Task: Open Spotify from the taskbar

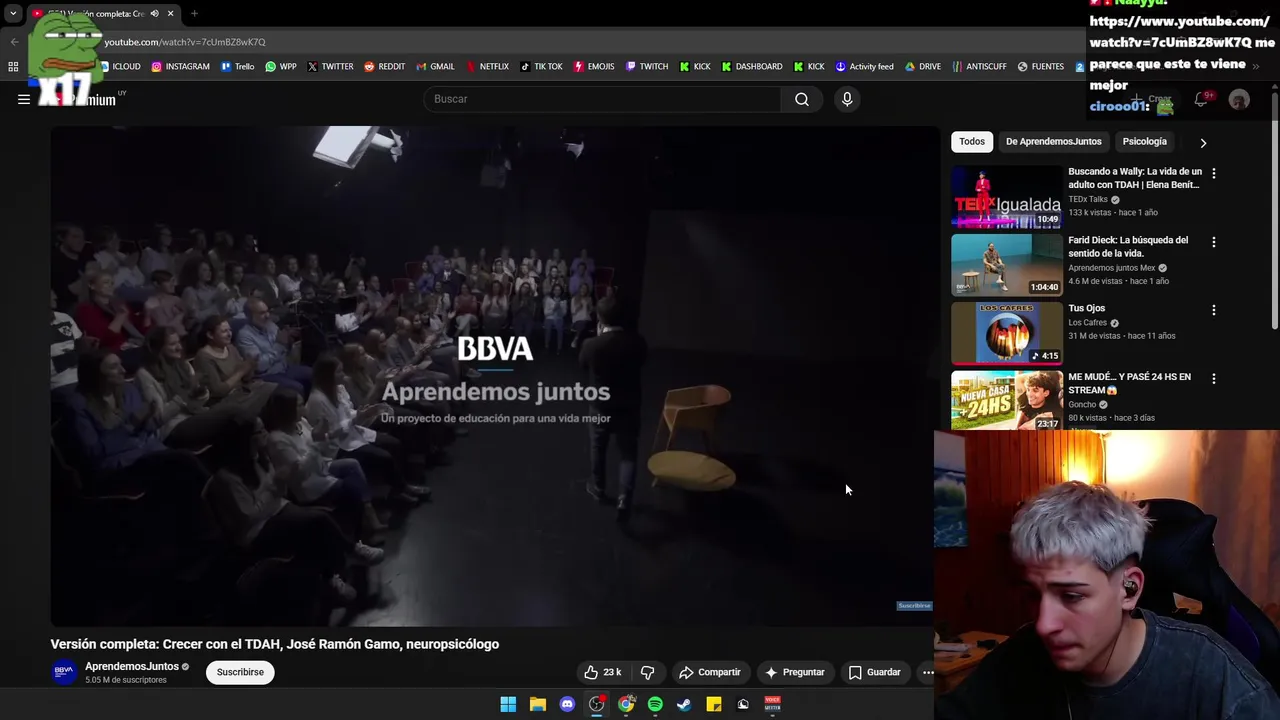Action: point(655,704)
